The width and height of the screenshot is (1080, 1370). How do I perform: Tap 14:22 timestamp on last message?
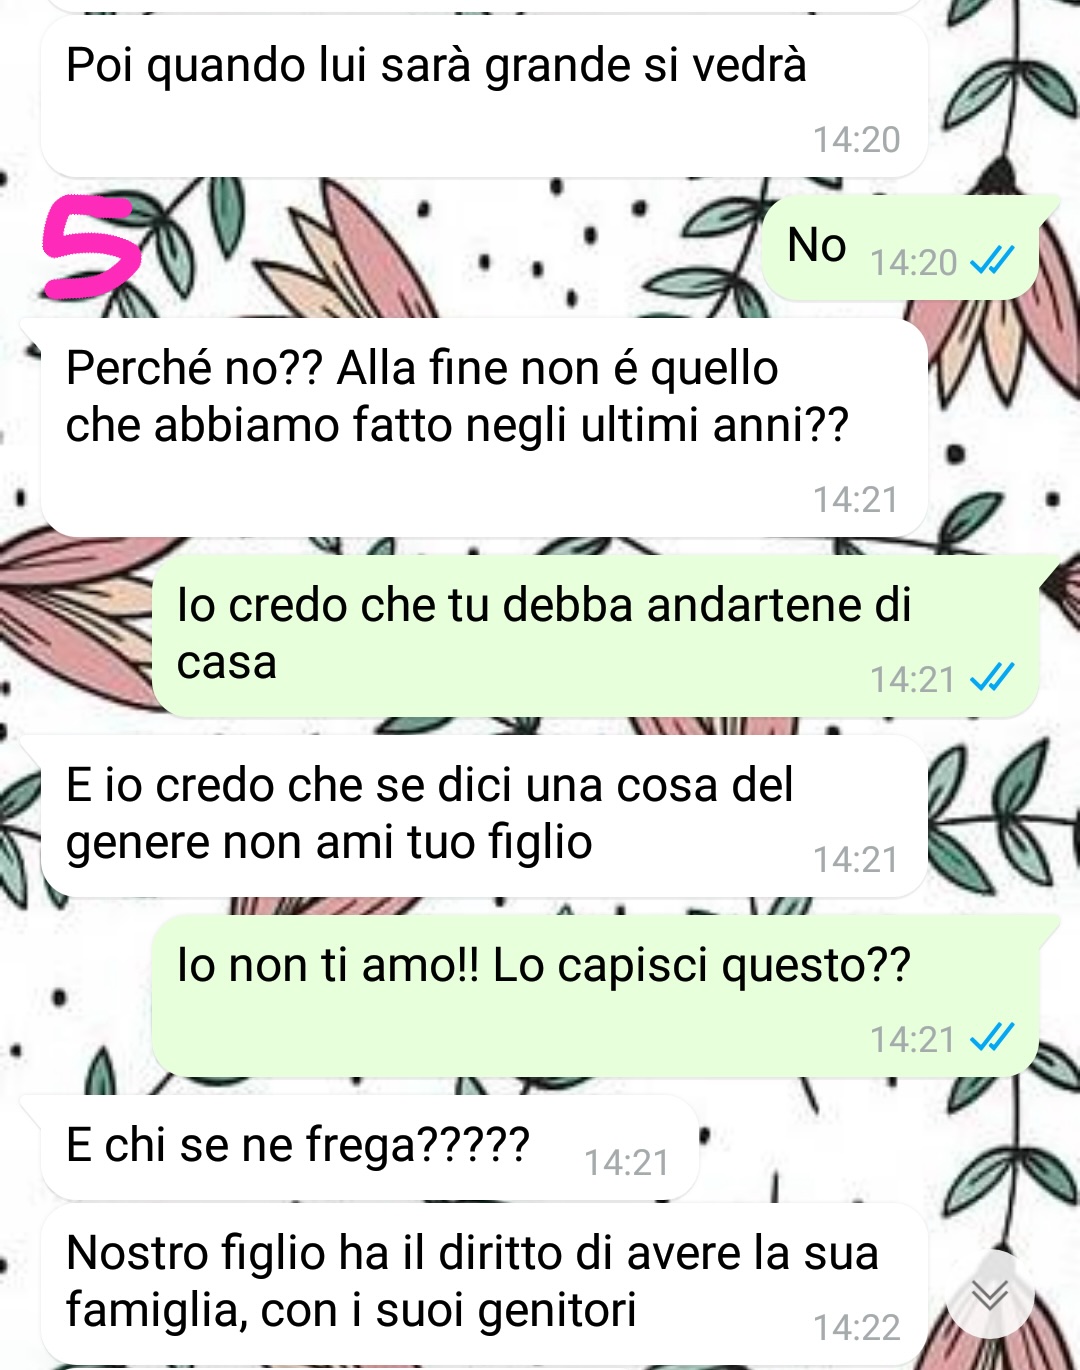[x=856, y=1327]
